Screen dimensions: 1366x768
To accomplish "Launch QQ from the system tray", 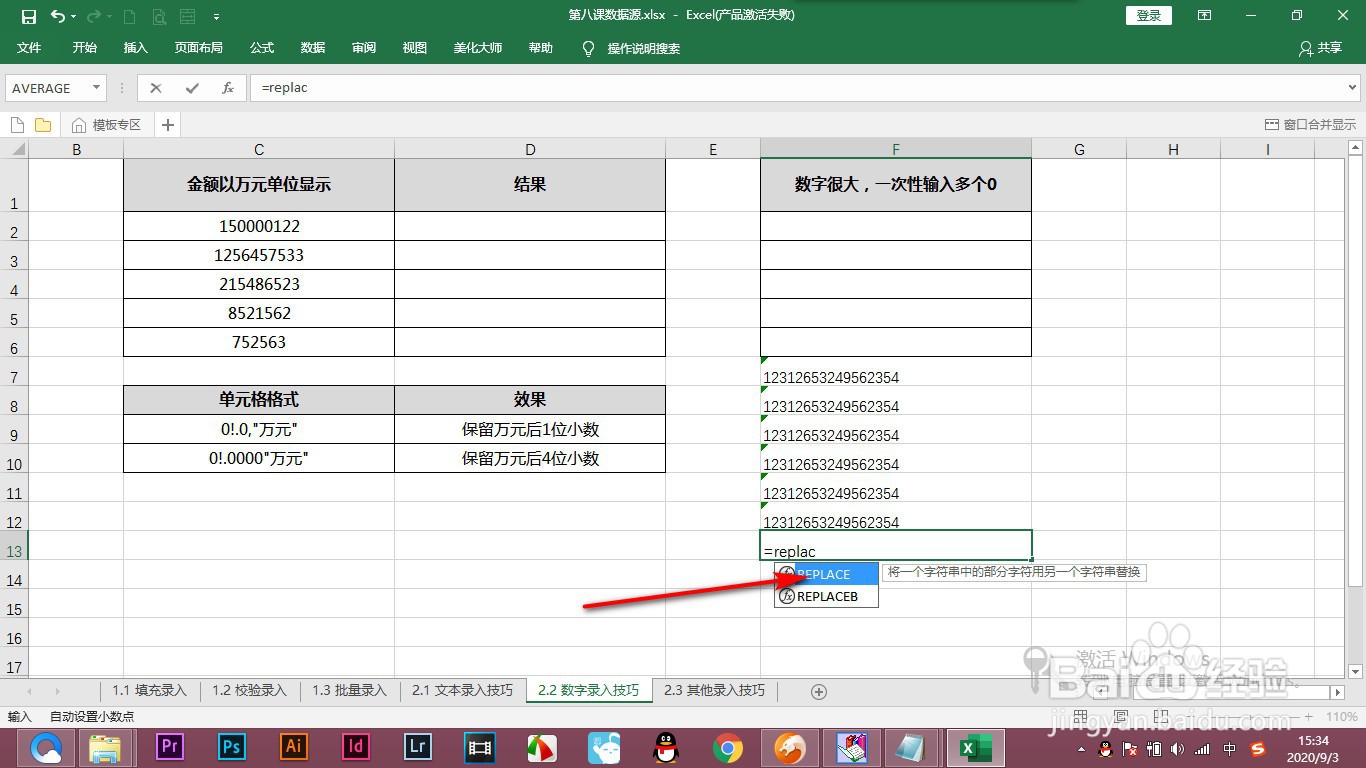I will pos(1104,748).
